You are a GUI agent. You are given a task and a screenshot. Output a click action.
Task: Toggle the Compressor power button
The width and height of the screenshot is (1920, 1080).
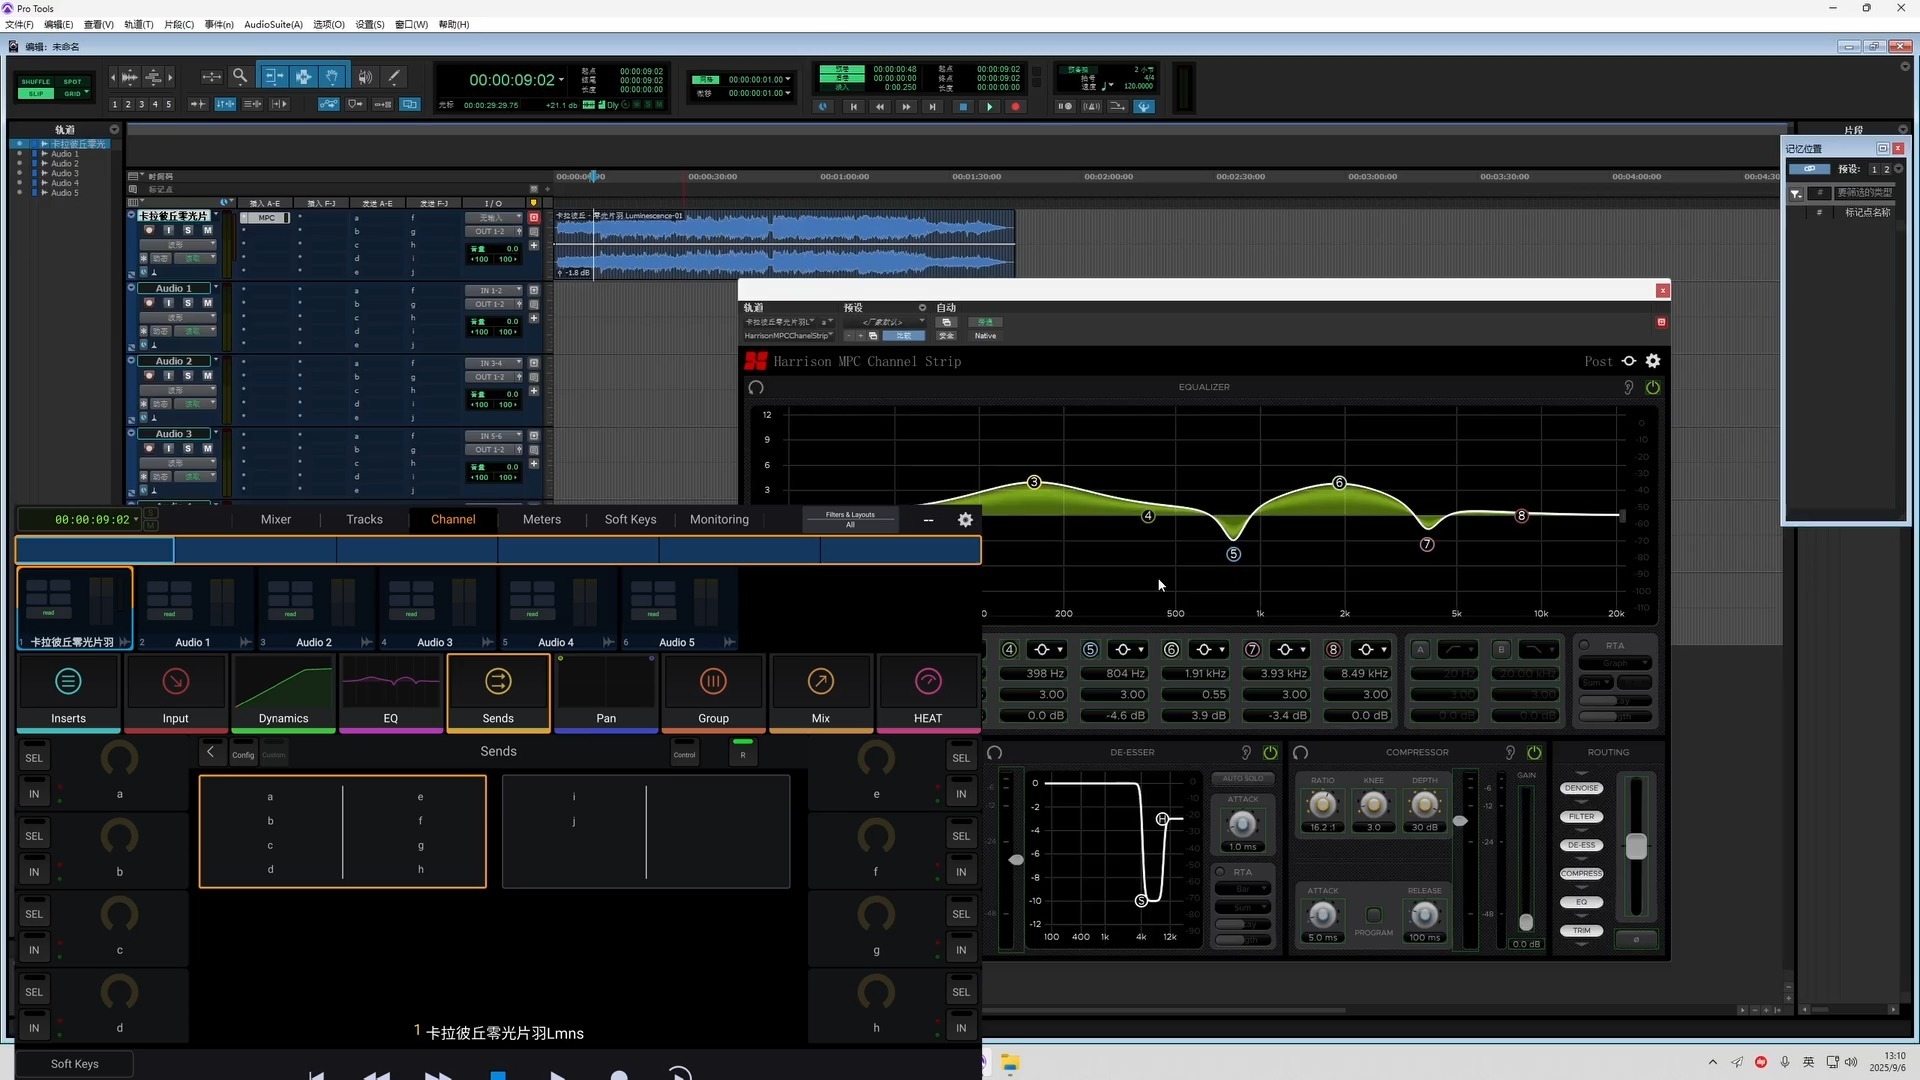(1534, 752)
